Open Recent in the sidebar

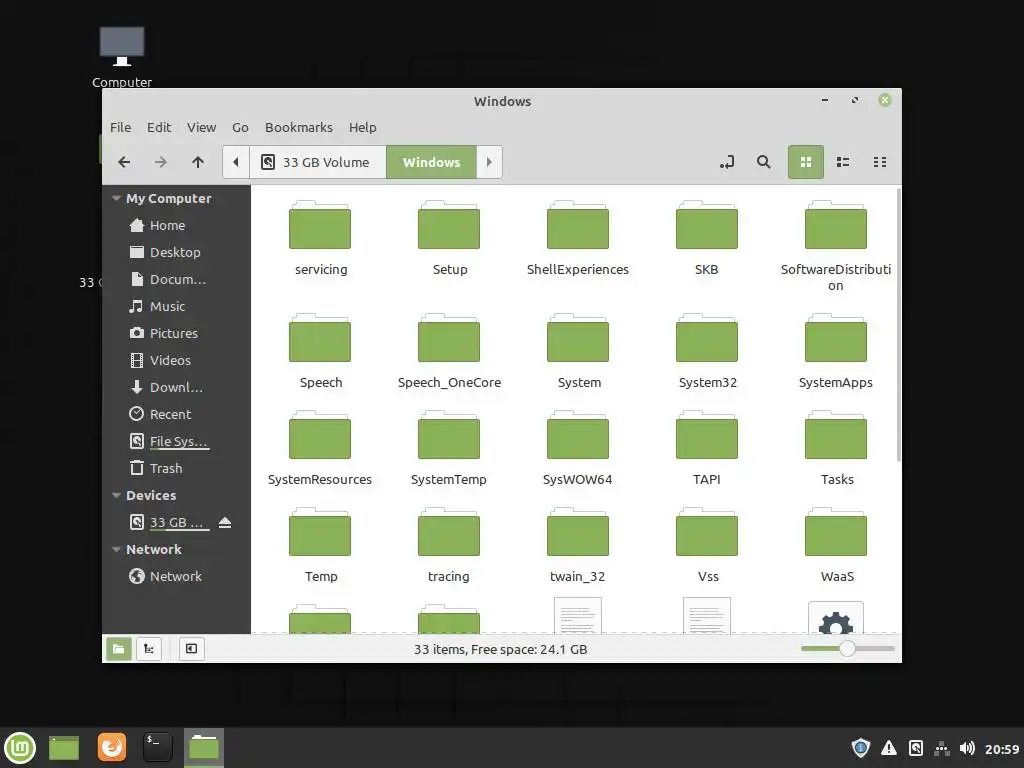click(x=176, y=414)
